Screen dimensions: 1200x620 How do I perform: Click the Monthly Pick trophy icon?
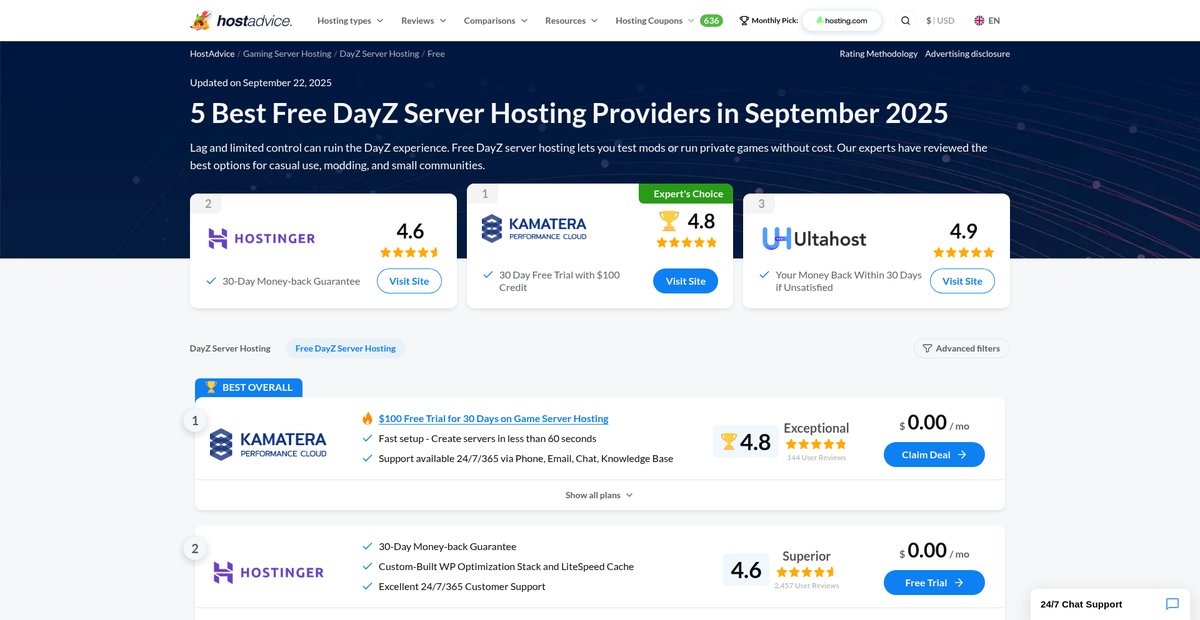pos(743,20)
